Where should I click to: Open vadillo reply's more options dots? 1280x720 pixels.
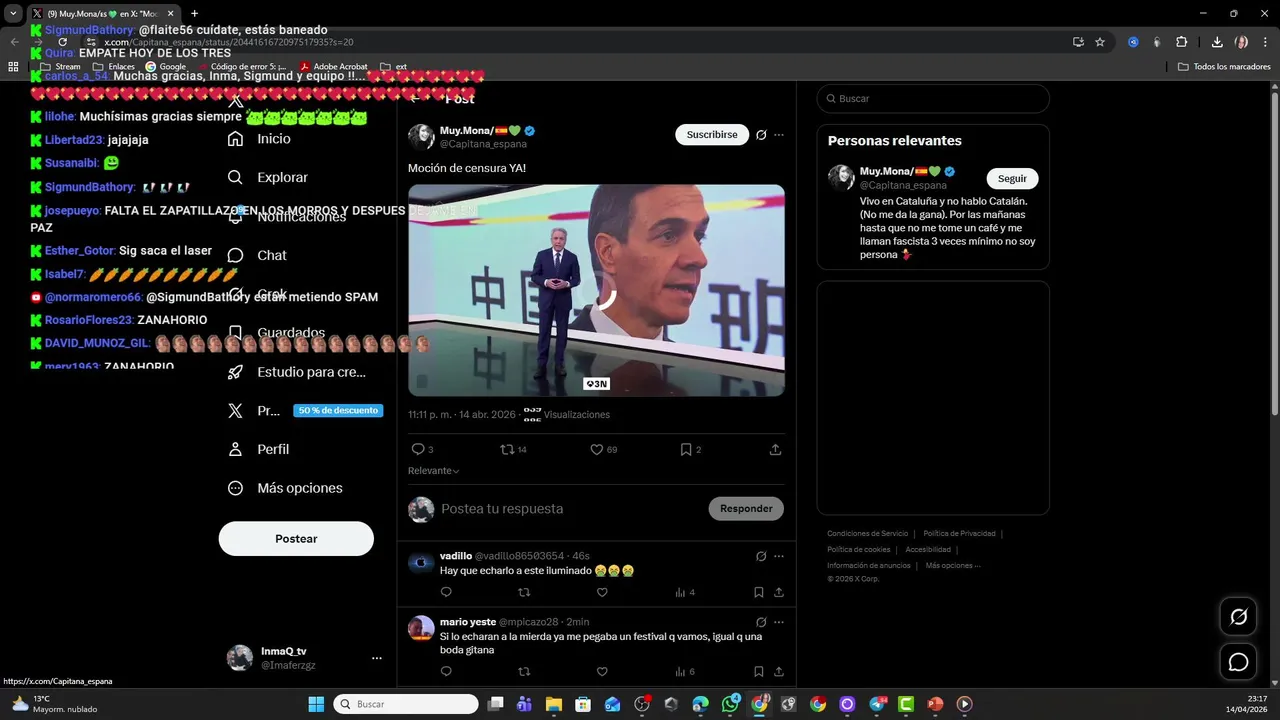(779, 556)
